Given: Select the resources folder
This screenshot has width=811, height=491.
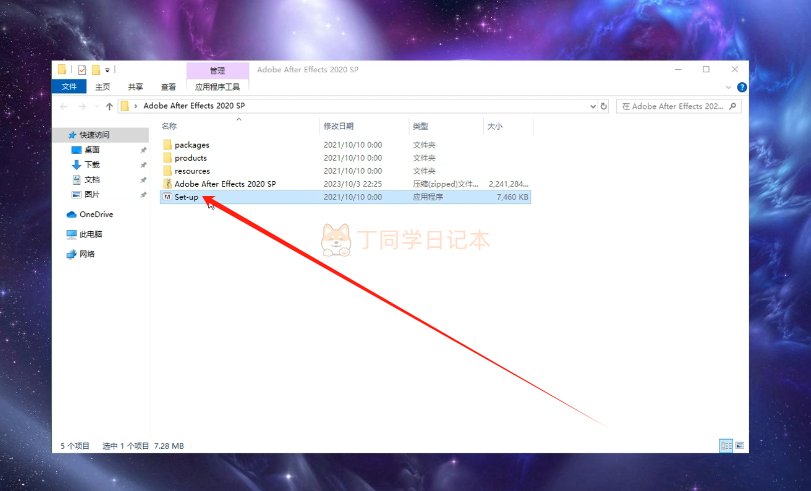Looking at the screenshot, I should click(x=192, y=171).
